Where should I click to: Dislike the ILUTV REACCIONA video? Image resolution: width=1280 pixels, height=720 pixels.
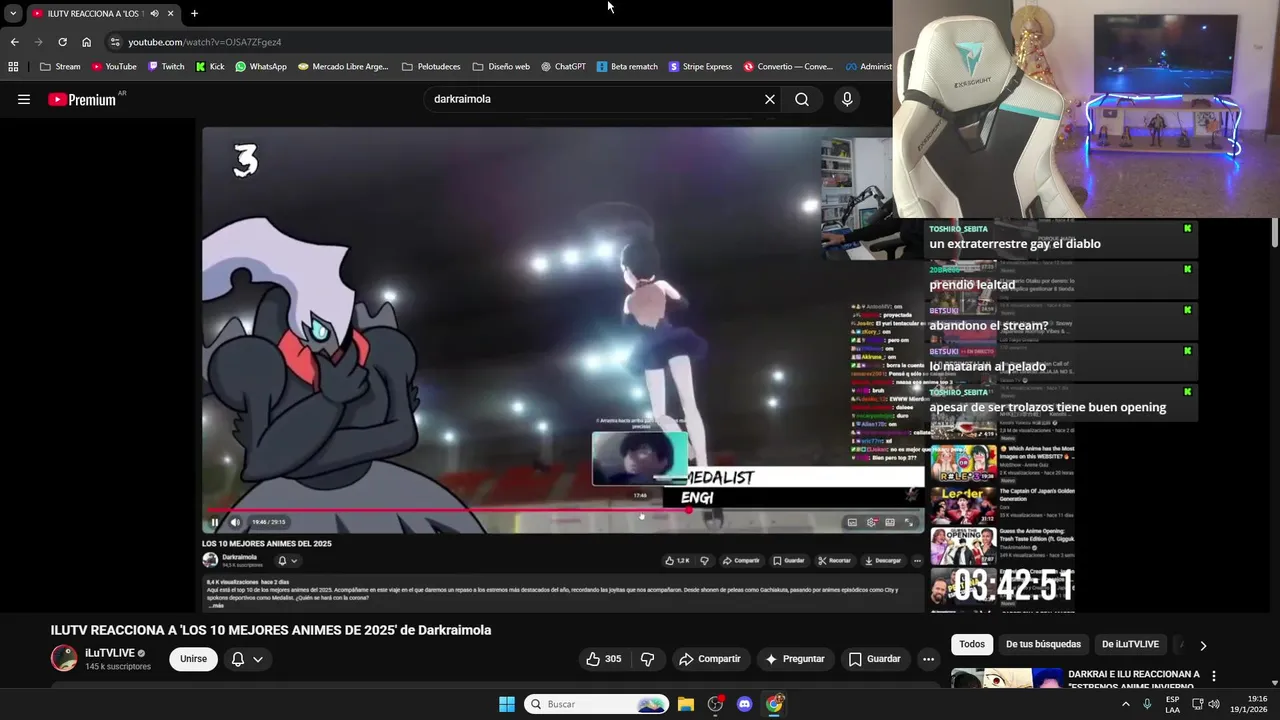point(647,659)
